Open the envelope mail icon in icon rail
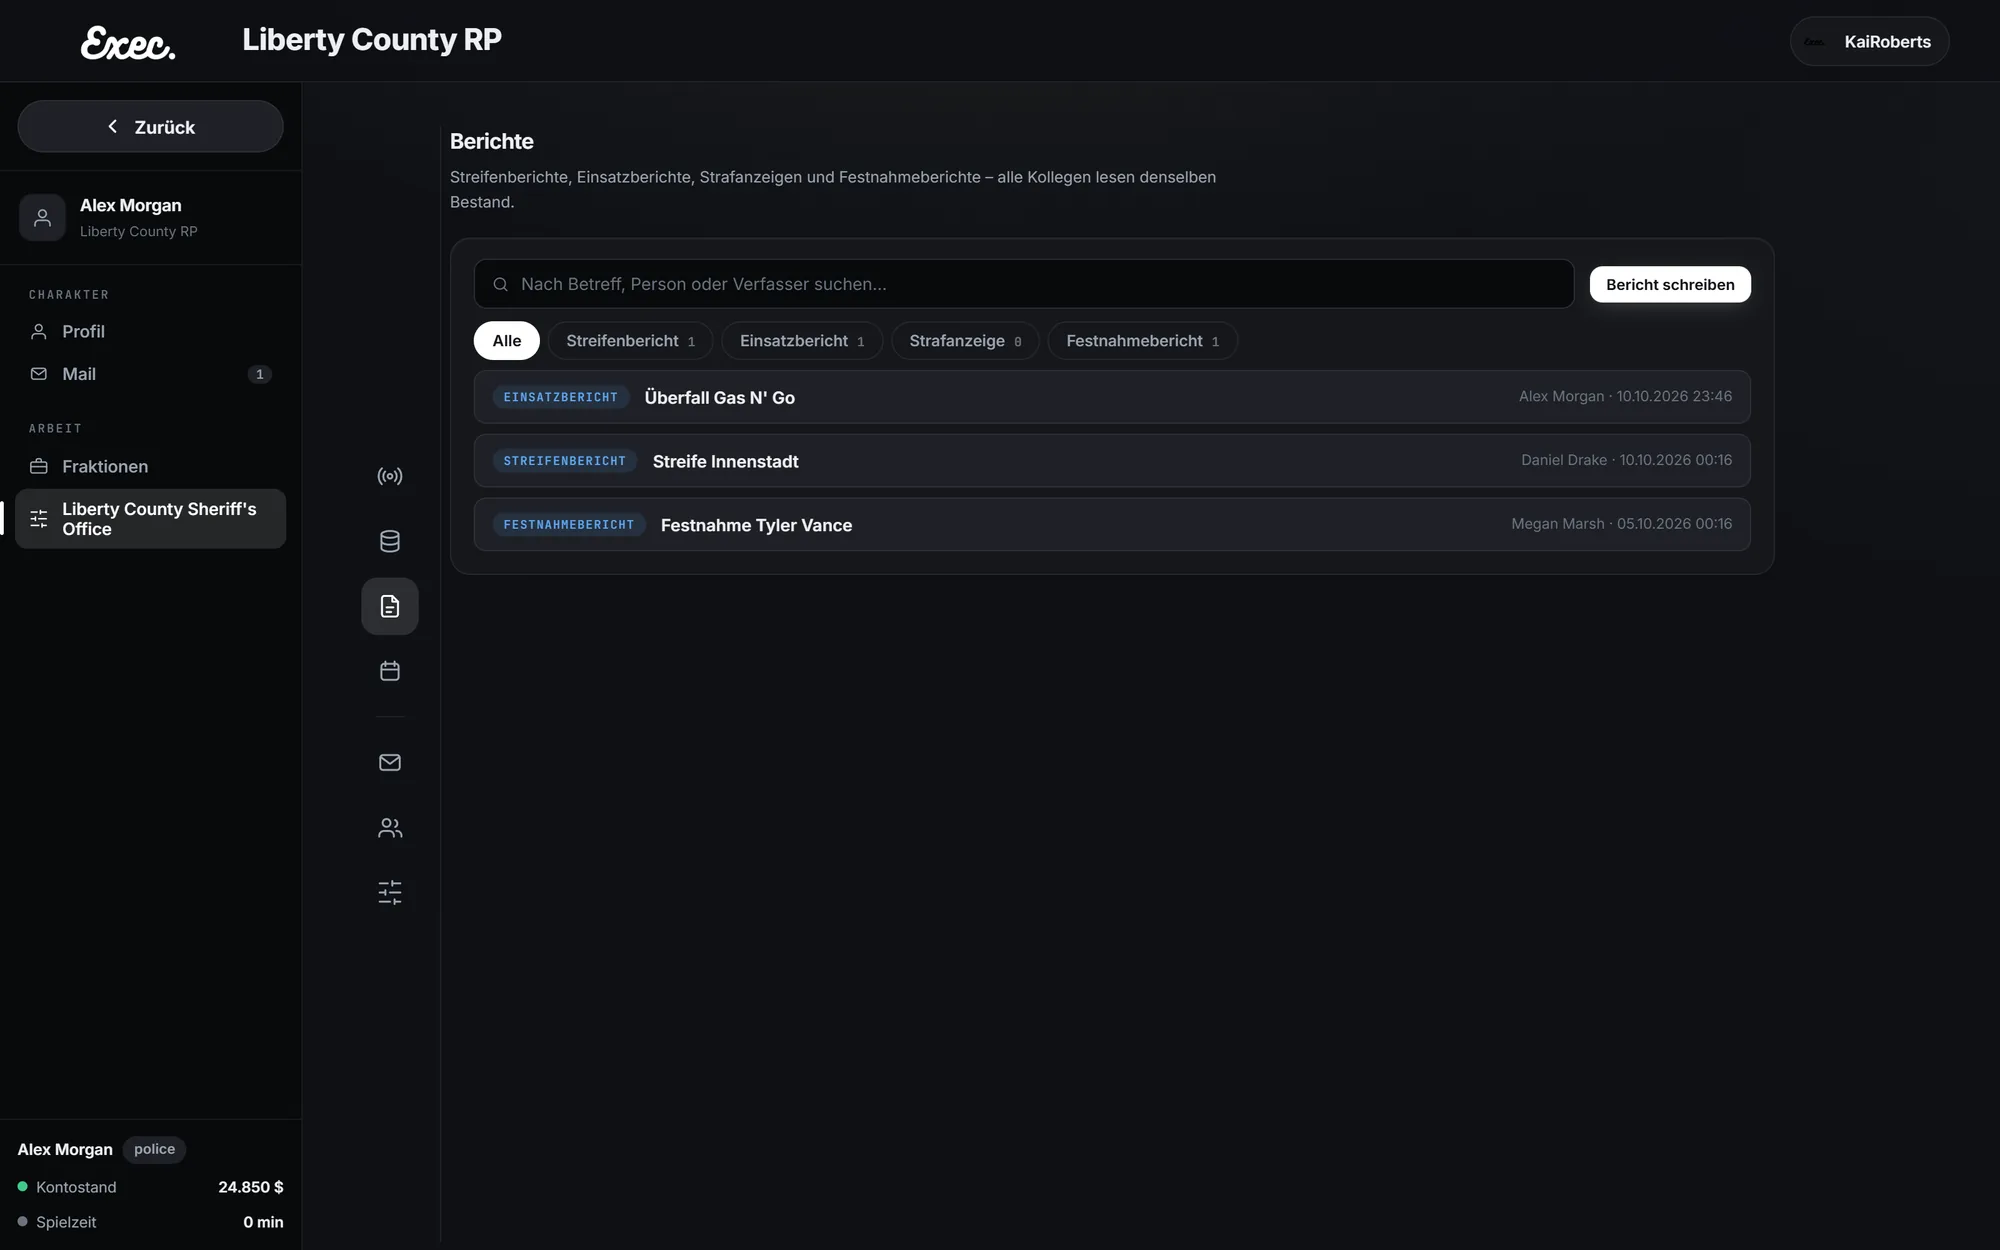This screenshot has width=2000, height=1250. click(x=390, y=763)
